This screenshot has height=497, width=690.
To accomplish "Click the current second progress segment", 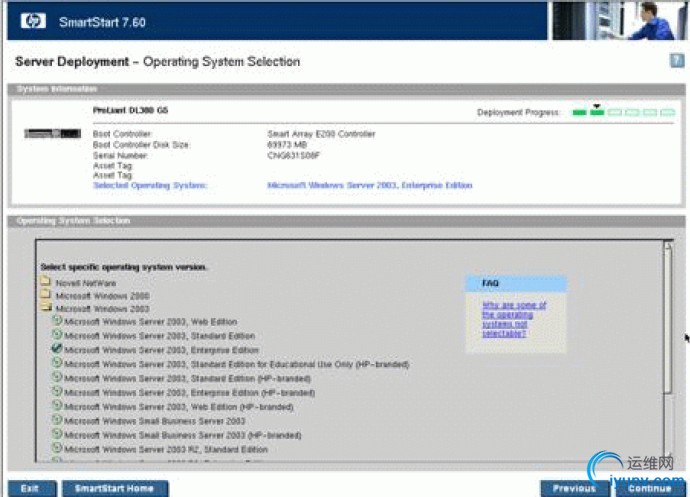I will coord(597,113).
